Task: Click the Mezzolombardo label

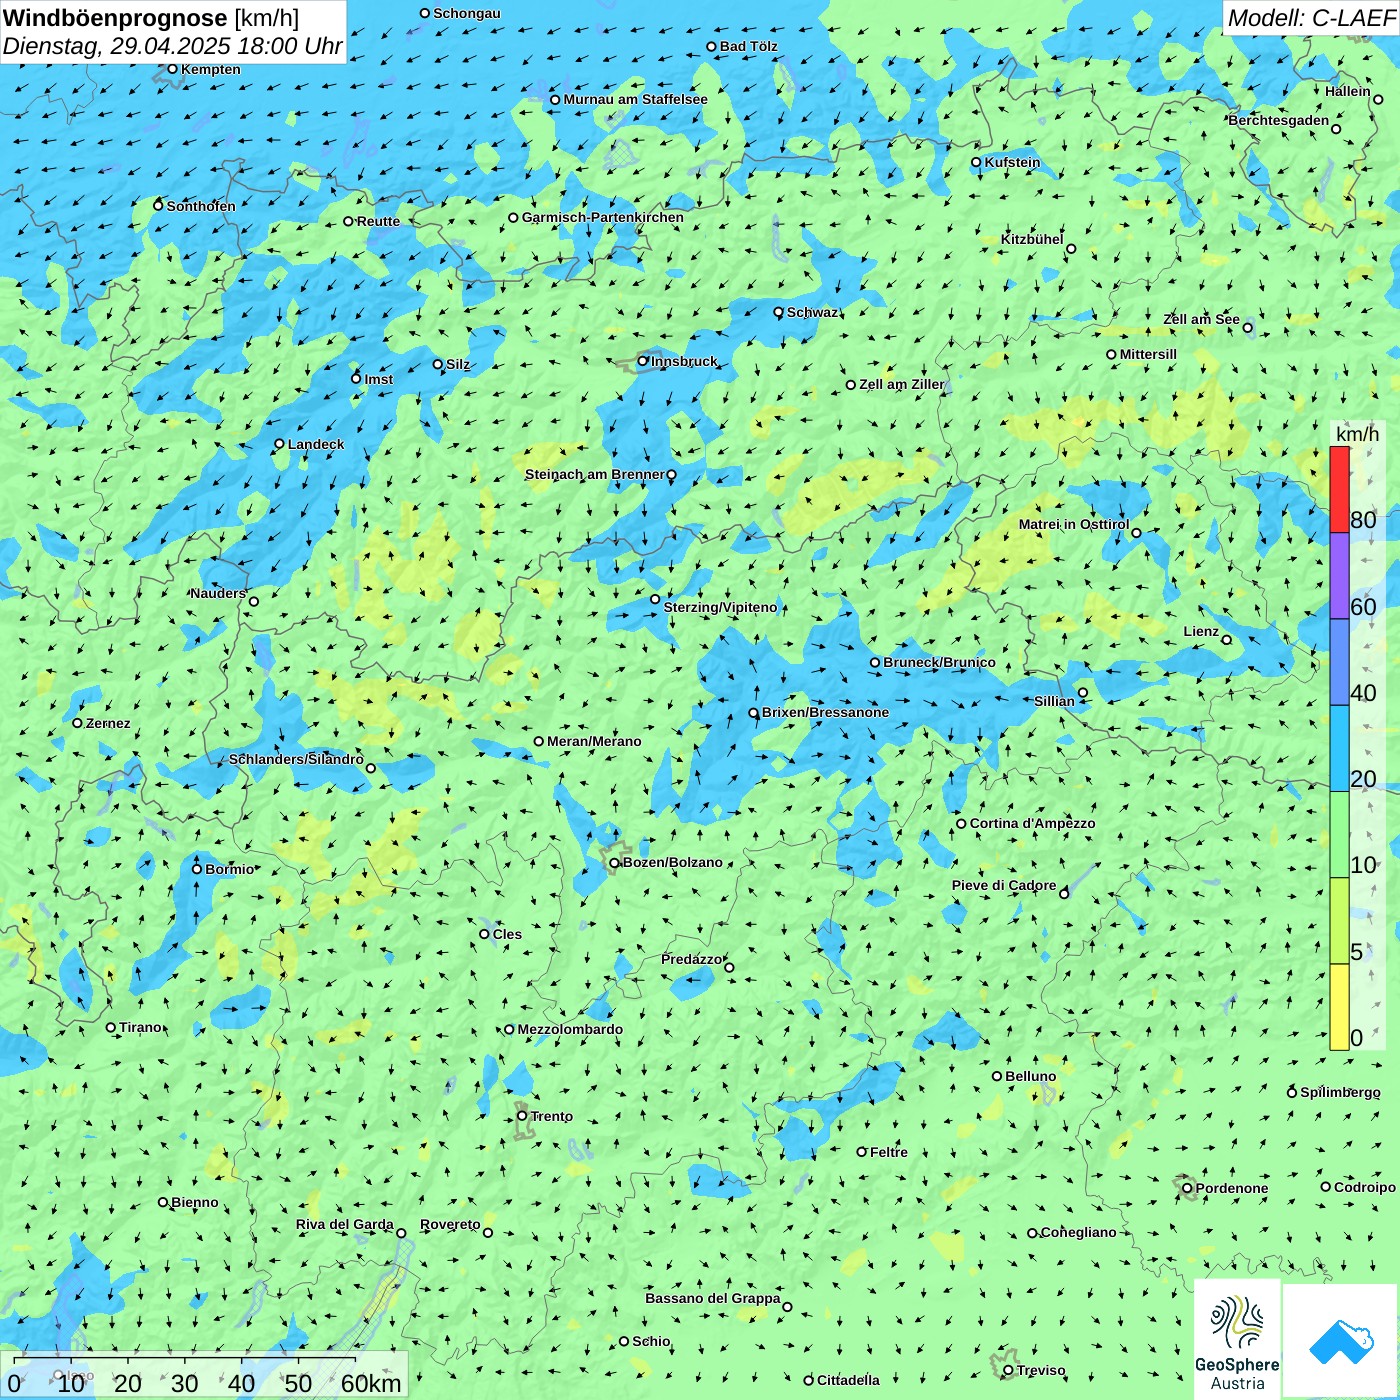Action: [570, 1029]
